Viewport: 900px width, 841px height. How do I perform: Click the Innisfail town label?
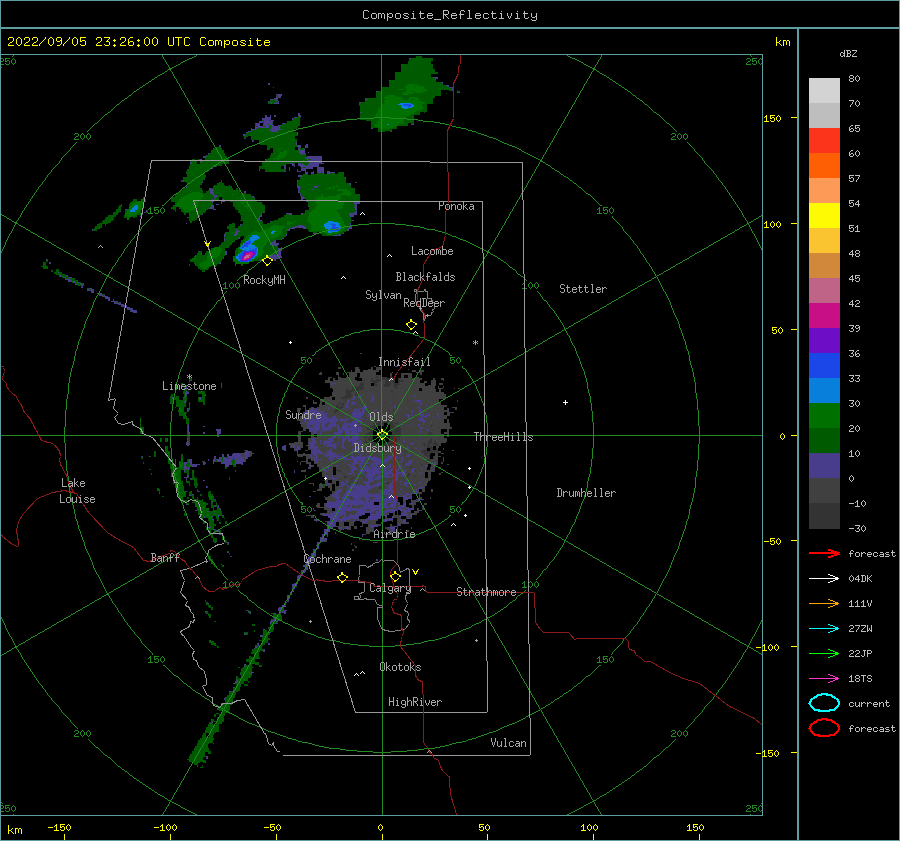tap(404, 362)
